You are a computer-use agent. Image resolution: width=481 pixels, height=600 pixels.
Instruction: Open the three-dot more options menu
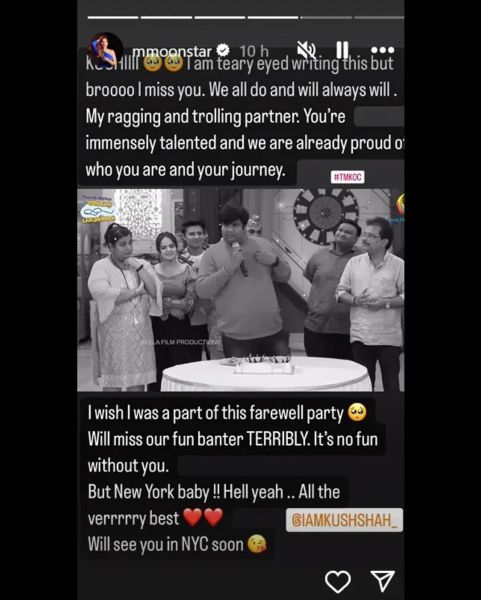382,50
